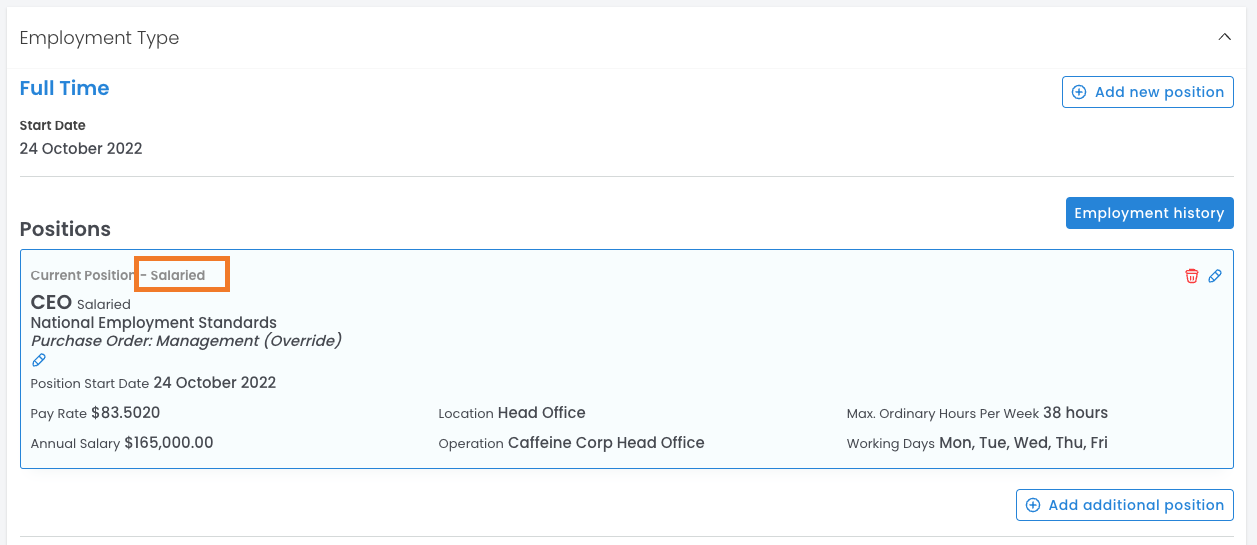Click pencil icon under Purchase Order line
The image size is (1257, 545).
39,360
